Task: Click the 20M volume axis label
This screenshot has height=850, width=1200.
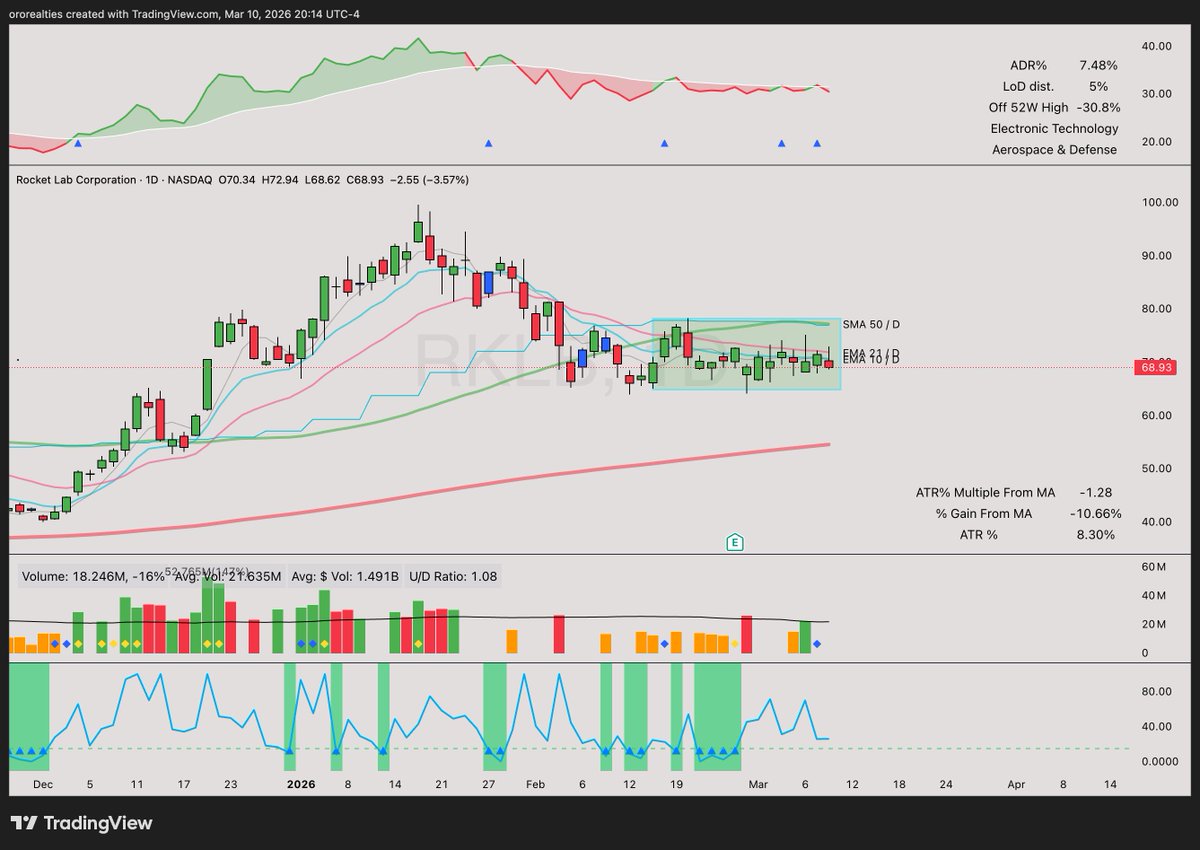Action: tap(1154, 624)
